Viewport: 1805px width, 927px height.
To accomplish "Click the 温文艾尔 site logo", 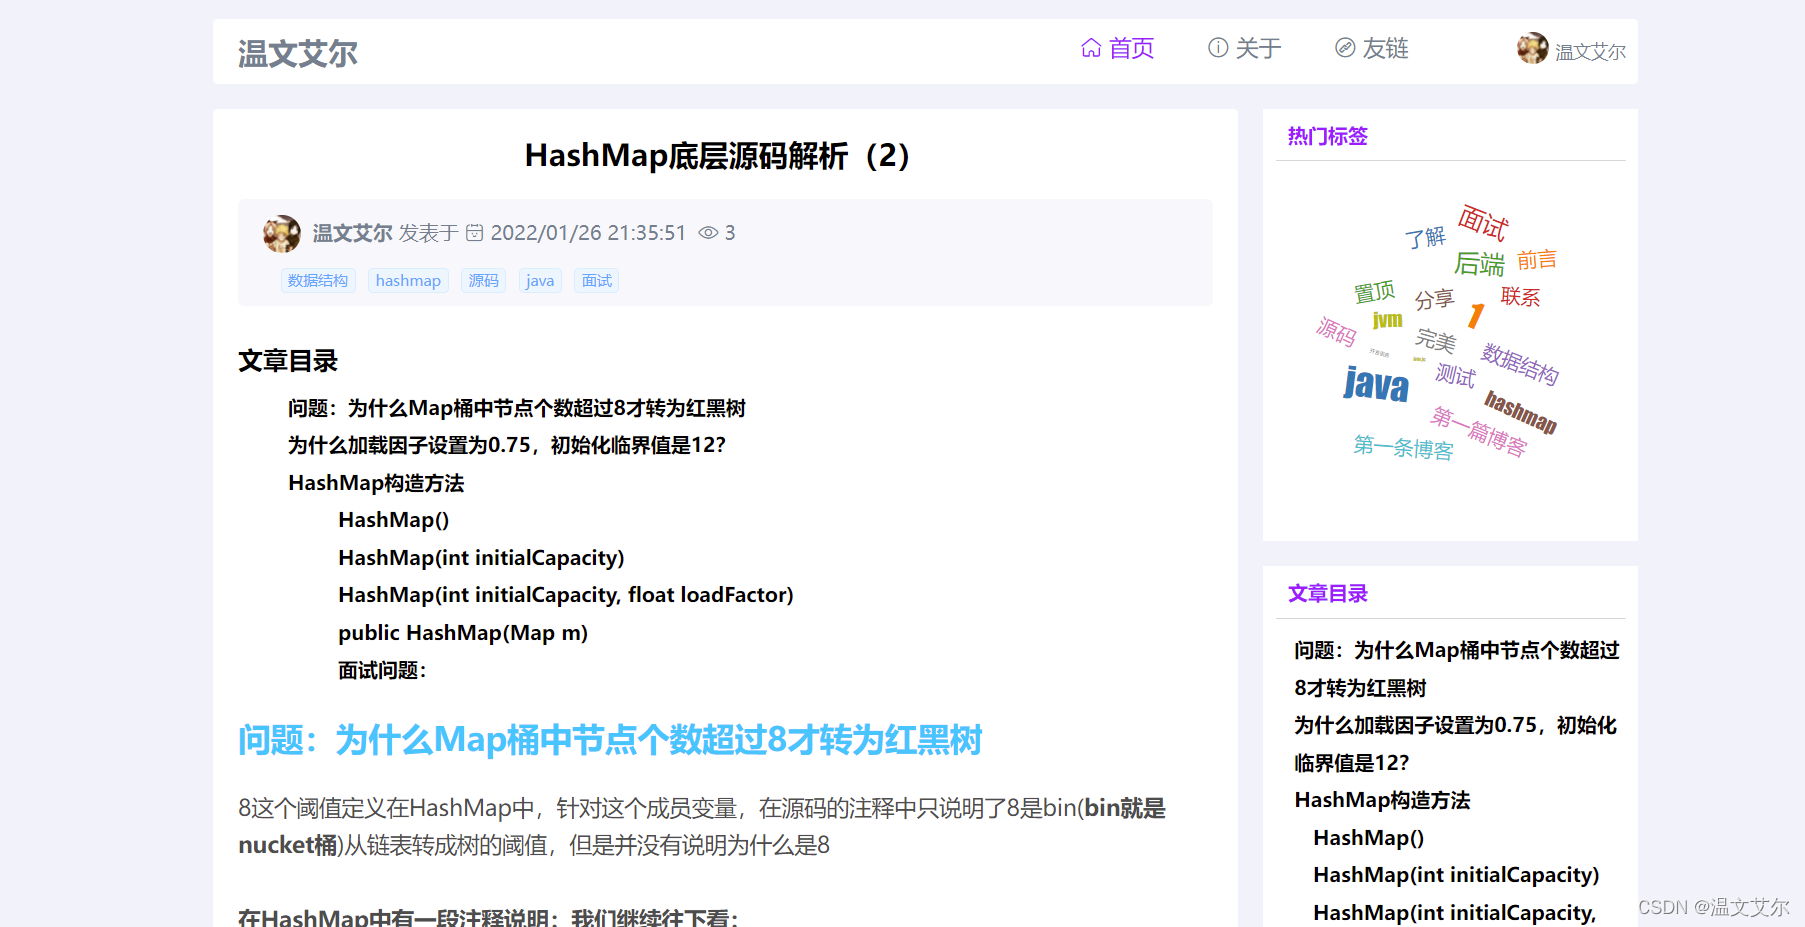I will tap(297, 53).
